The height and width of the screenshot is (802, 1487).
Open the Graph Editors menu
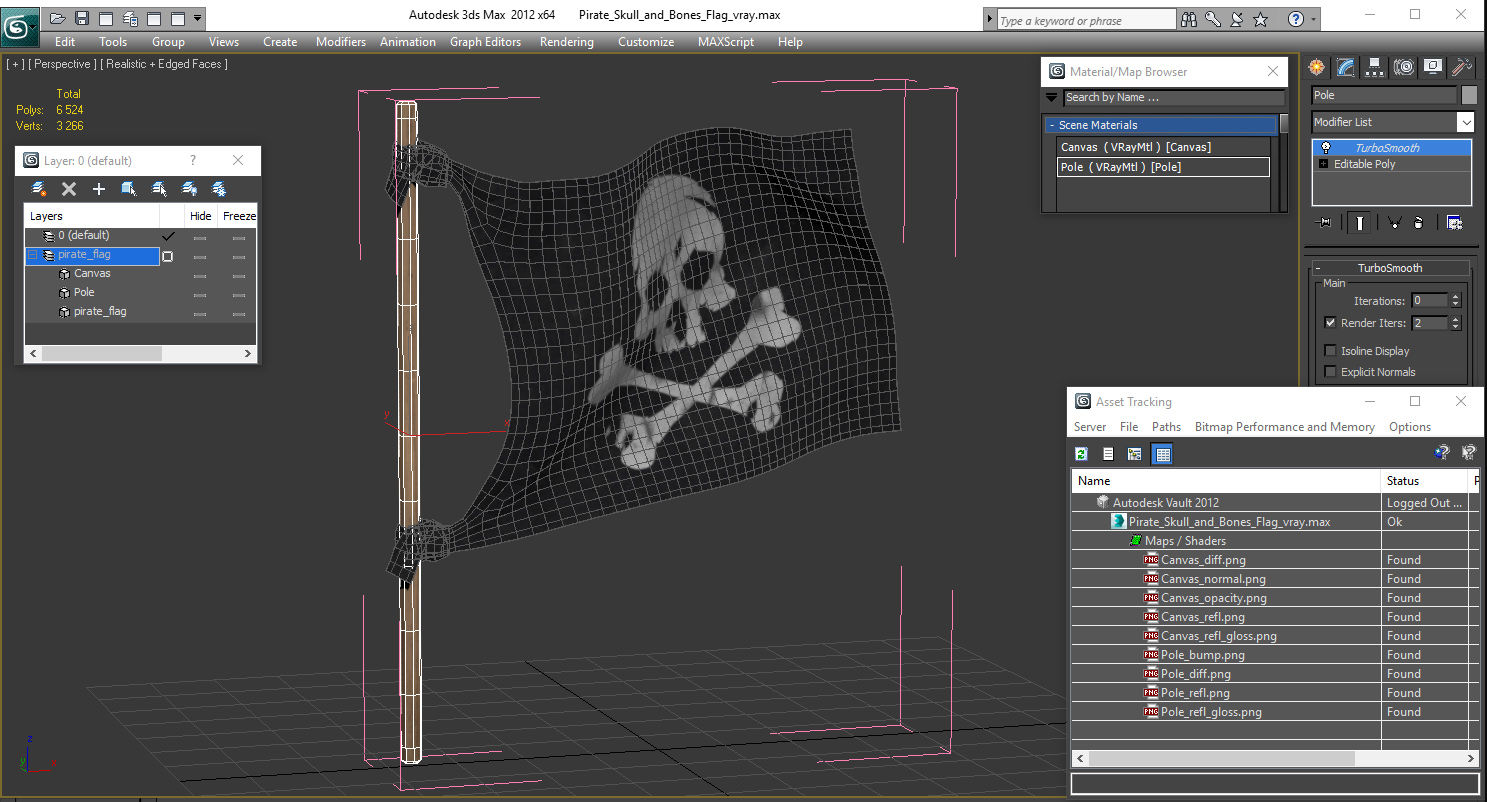tap(485, 42)
